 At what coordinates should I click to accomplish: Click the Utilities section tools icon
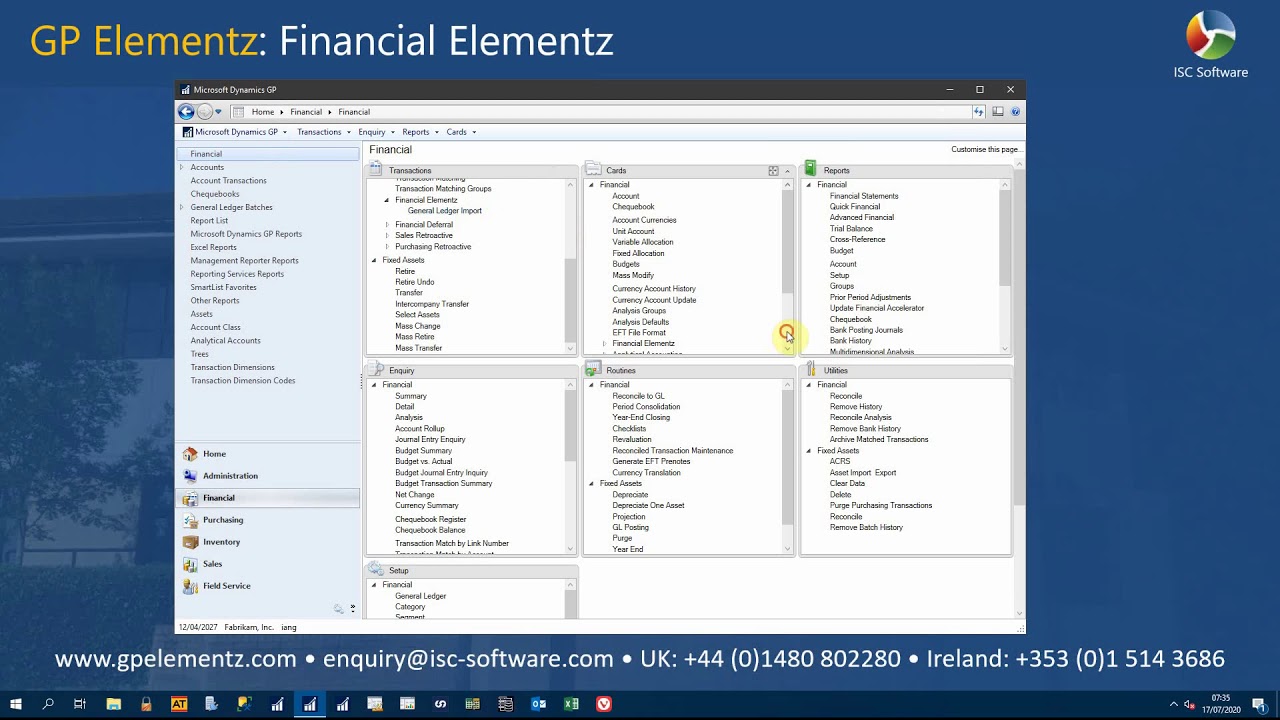tap(811, 370)
